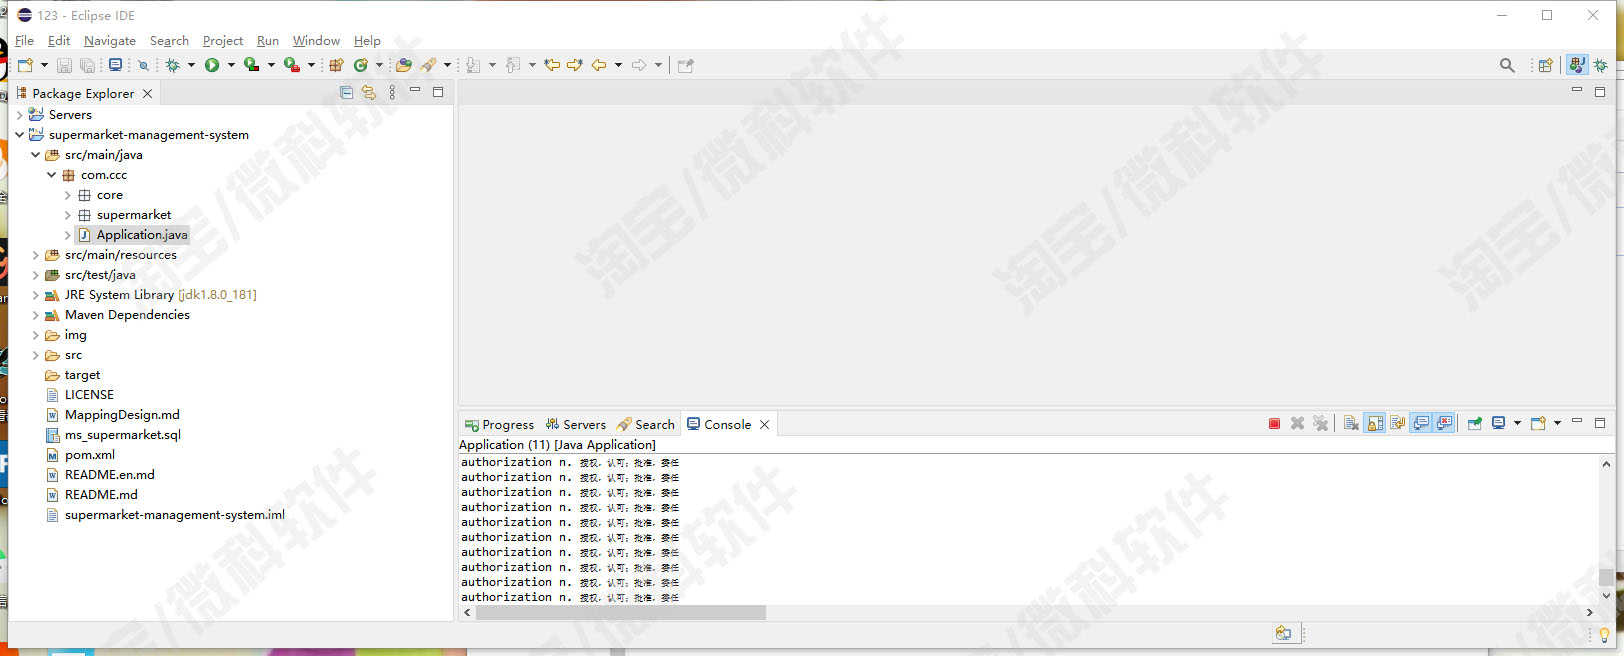
Task: Toggle Scroll Lock in the Console
Action: click(x=1375, y=424)
